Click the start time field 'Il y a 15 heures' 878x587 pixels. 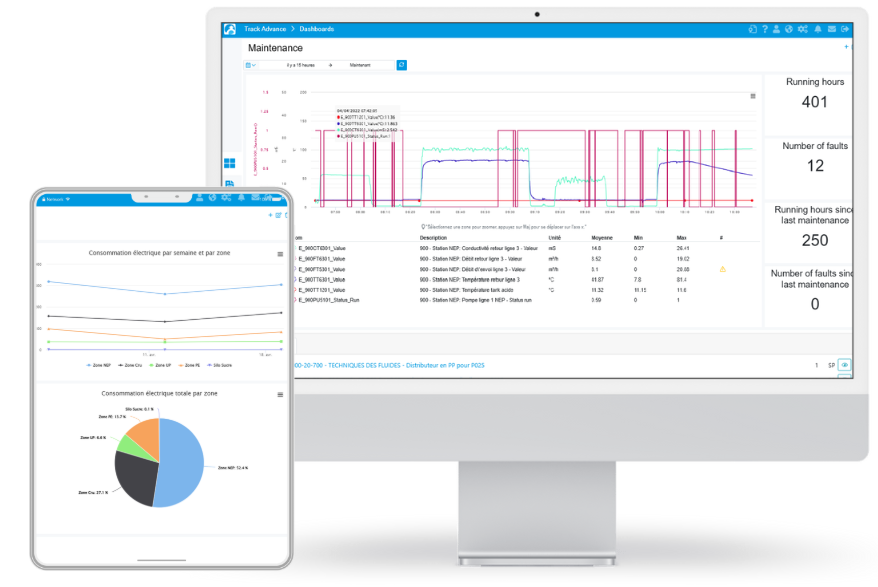click(x=300, y=65)
